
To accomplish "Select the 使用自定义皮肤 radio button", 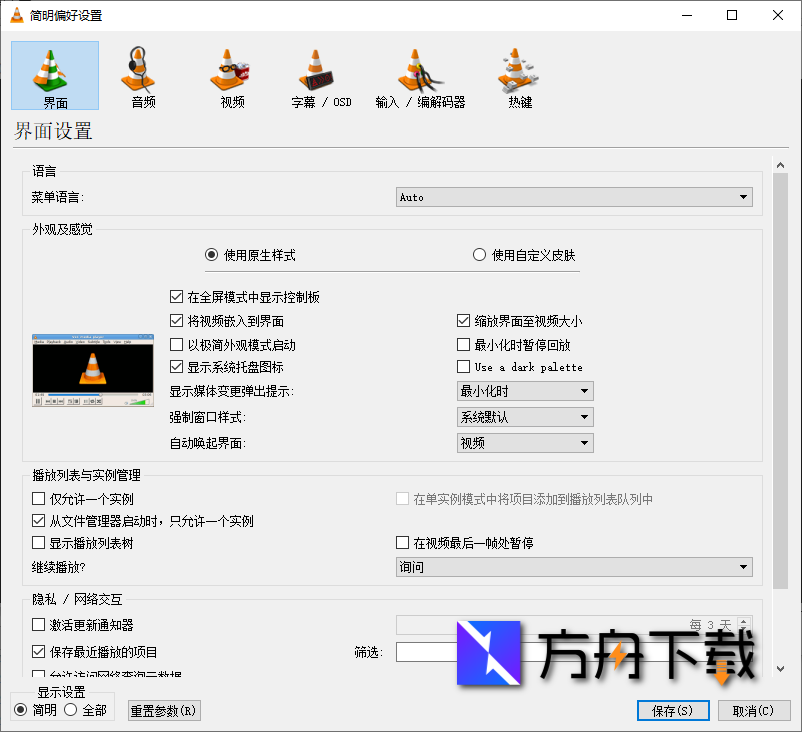I will tap(479, 254).
